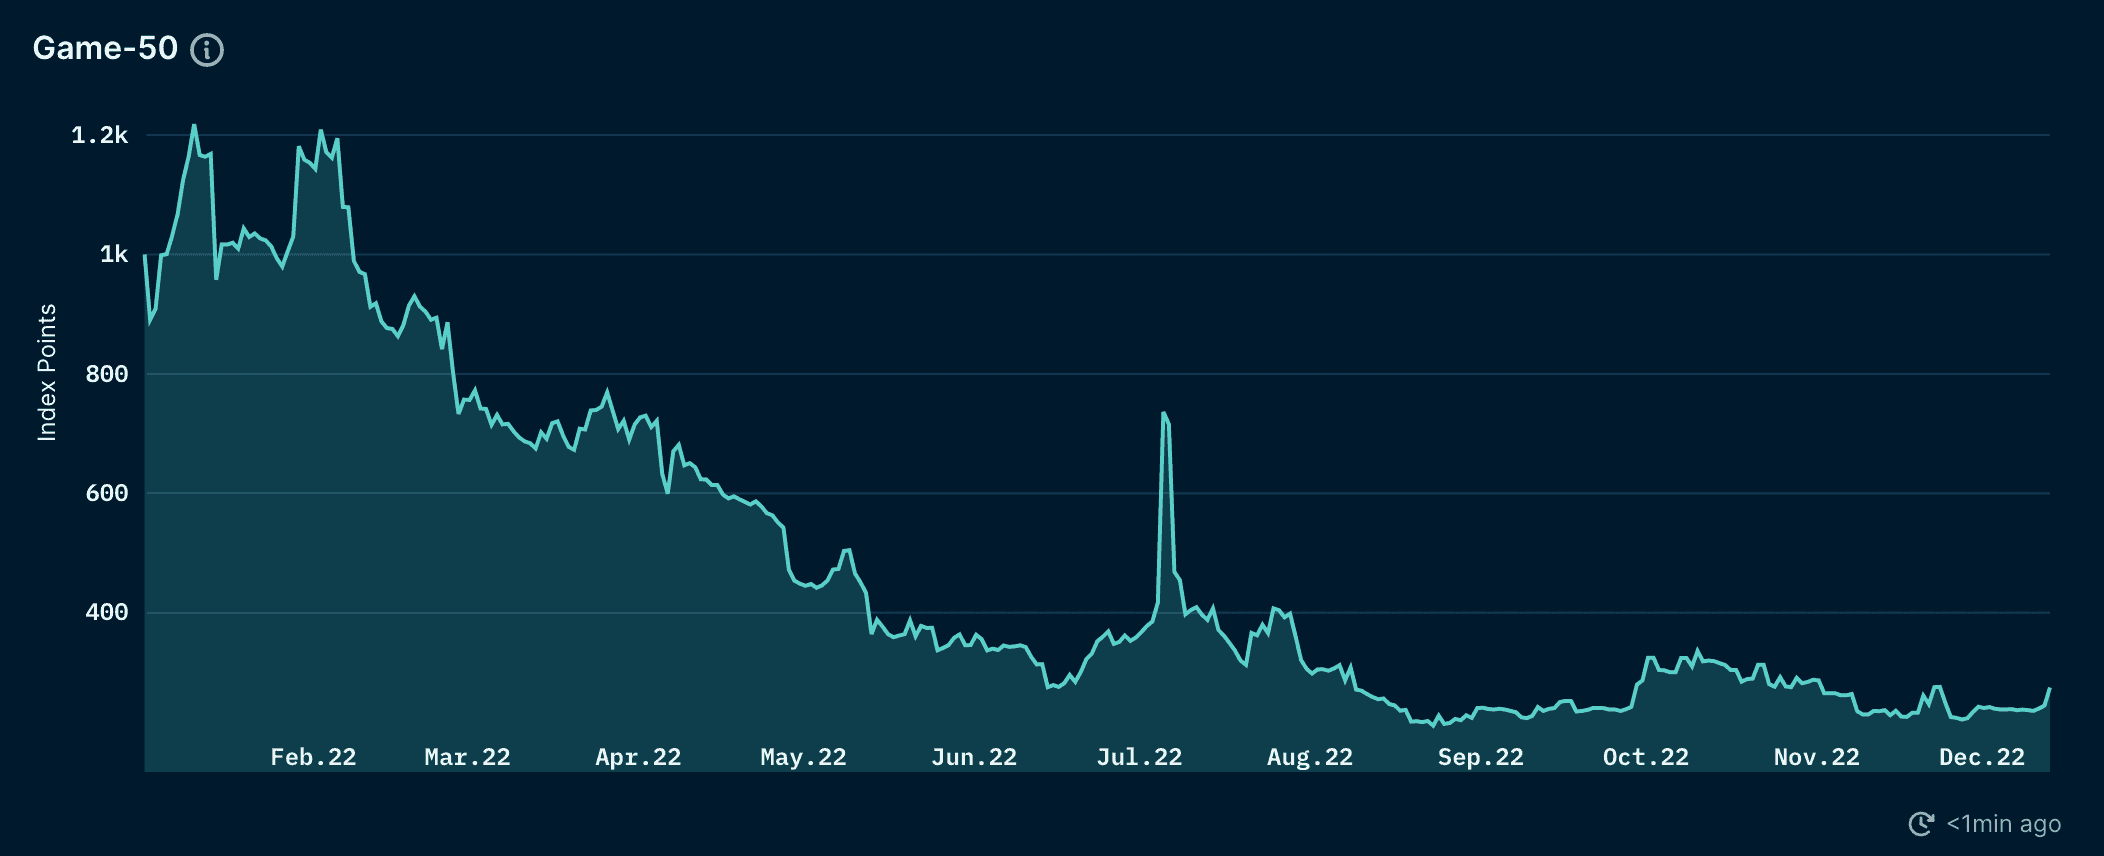Screen dimensions: 2104x856
Task: Click the 1k y-axis label
Action: (x=113, y=254)
